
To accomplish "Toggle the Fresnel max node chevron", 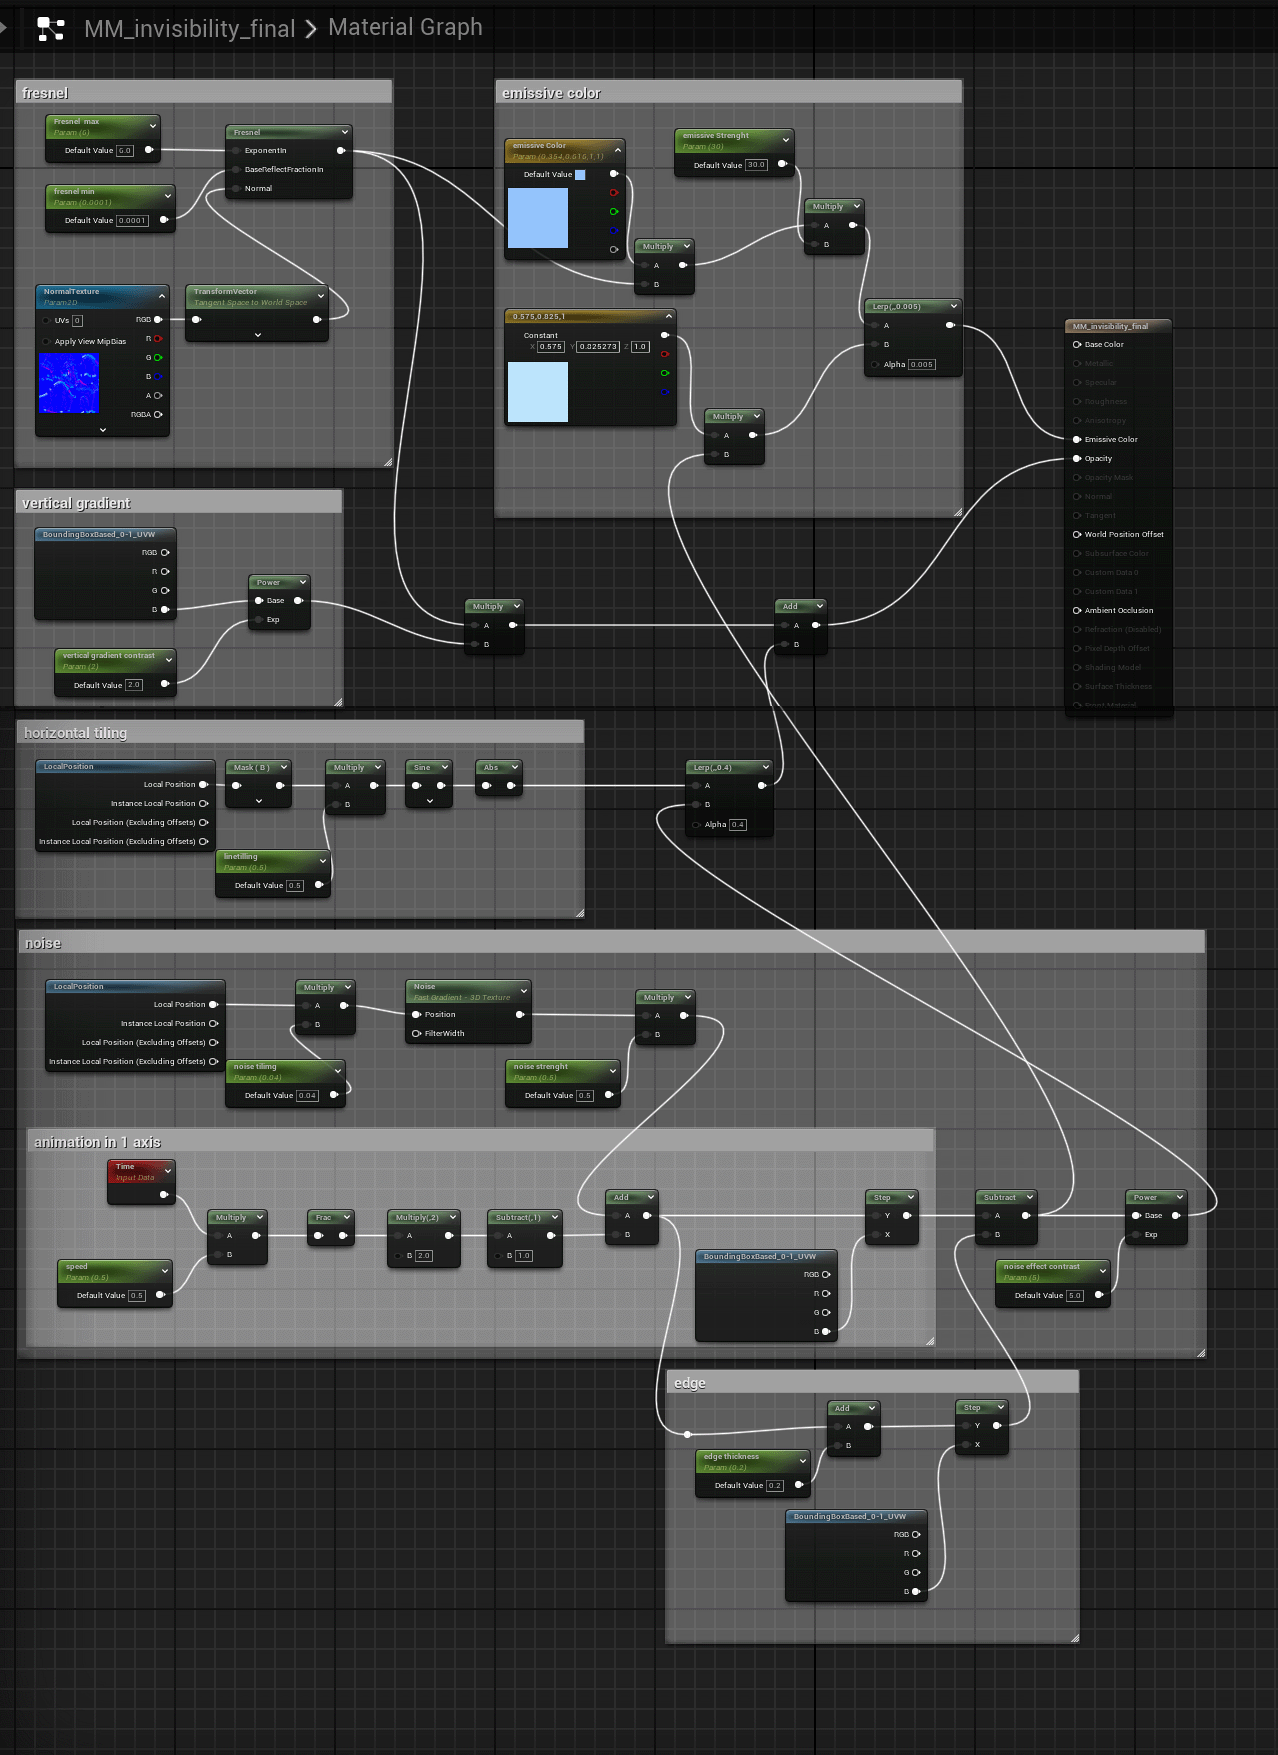I will (152, 126).
